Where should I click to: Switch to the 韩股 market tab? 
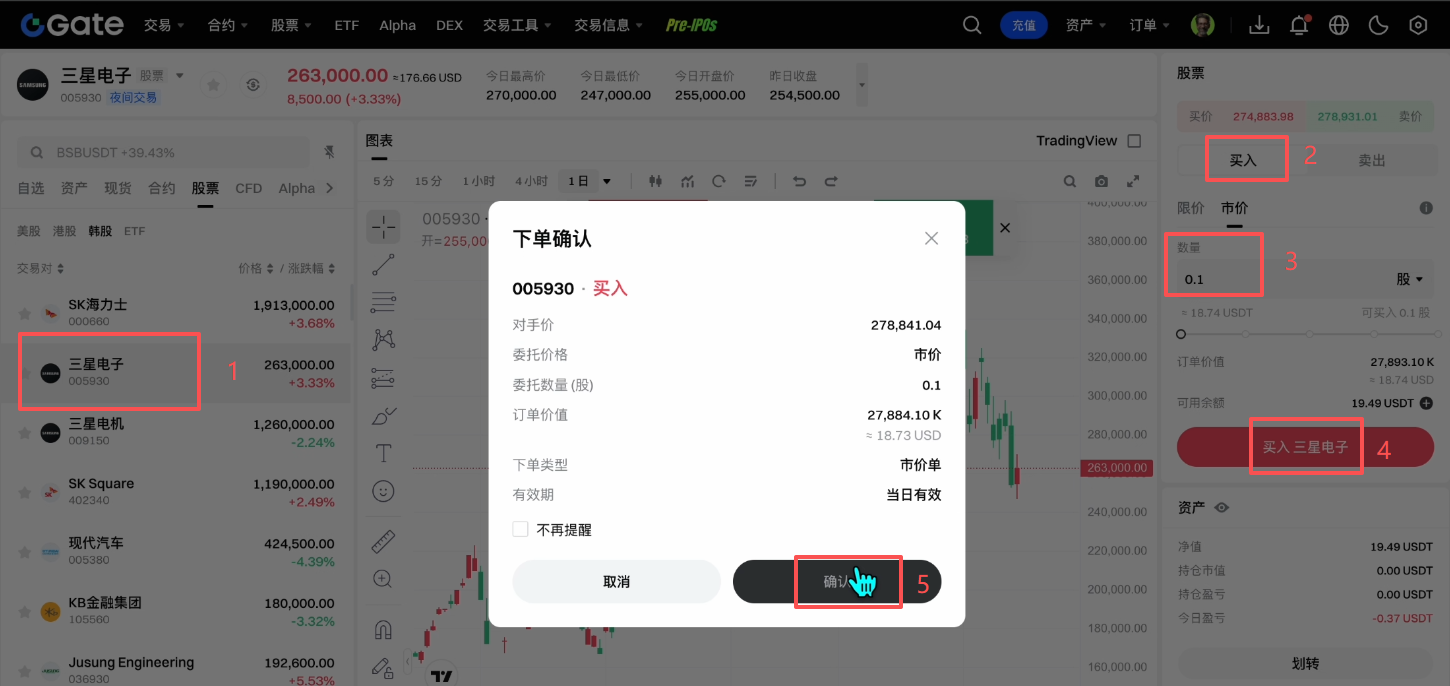[100, 231]
